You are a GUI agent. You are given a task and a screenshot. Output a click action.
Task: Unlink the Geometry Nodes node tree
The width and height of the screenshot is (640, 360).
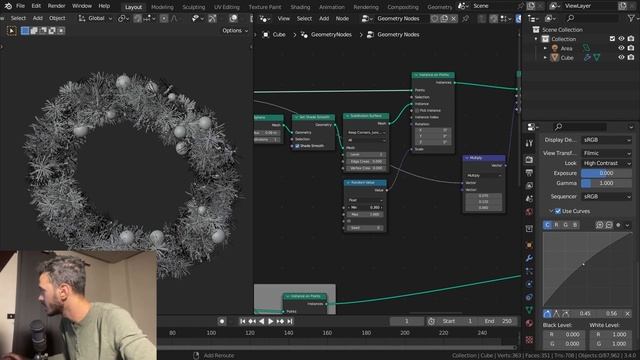[x=453, y=19]
